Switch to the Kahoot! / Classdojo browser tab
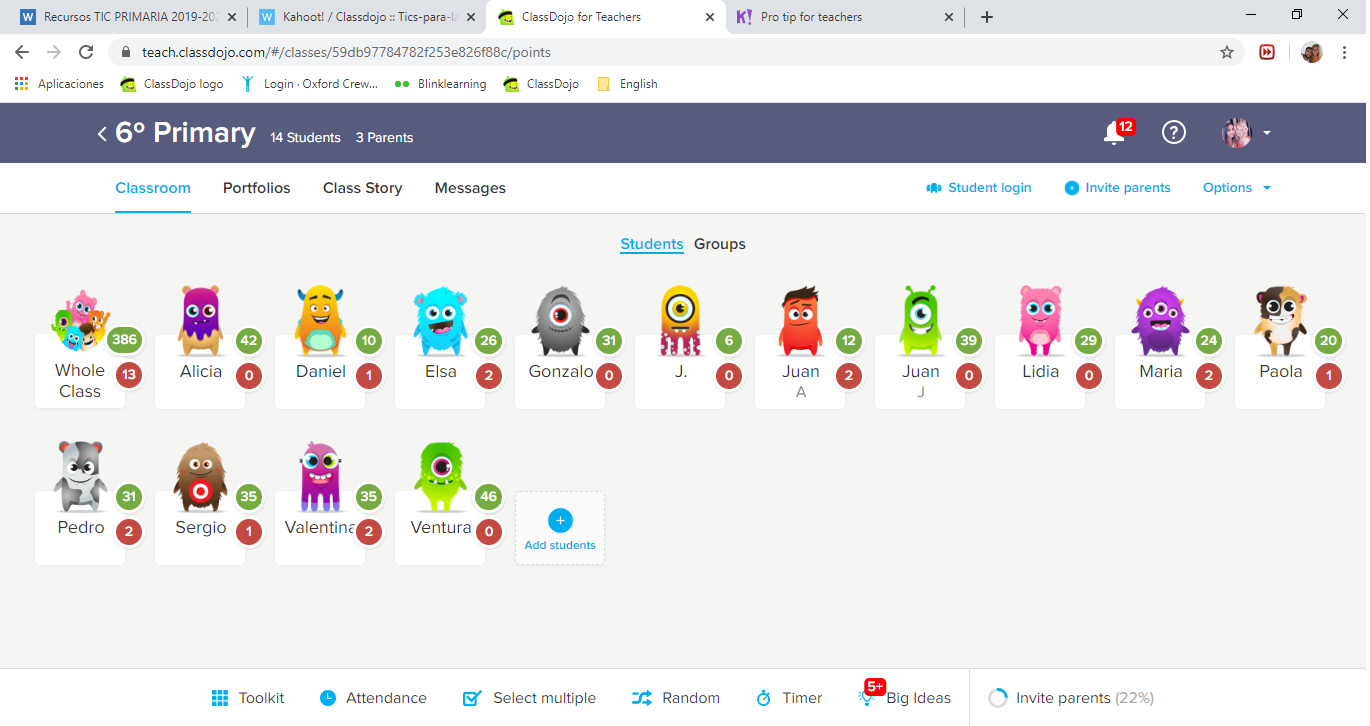 366,17
